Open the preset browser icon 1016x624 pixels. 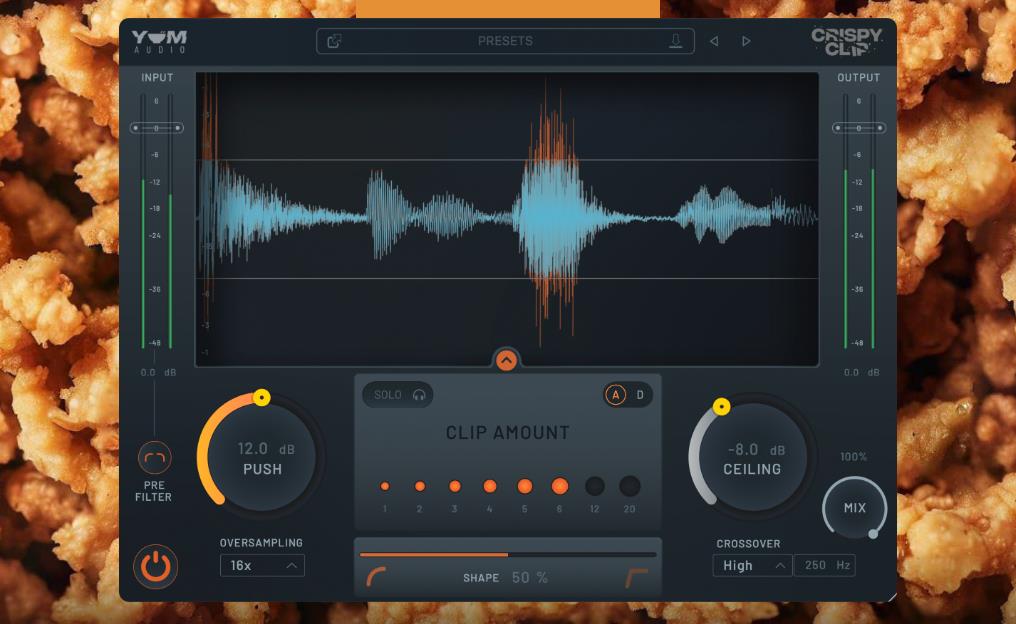pos(334,41)
